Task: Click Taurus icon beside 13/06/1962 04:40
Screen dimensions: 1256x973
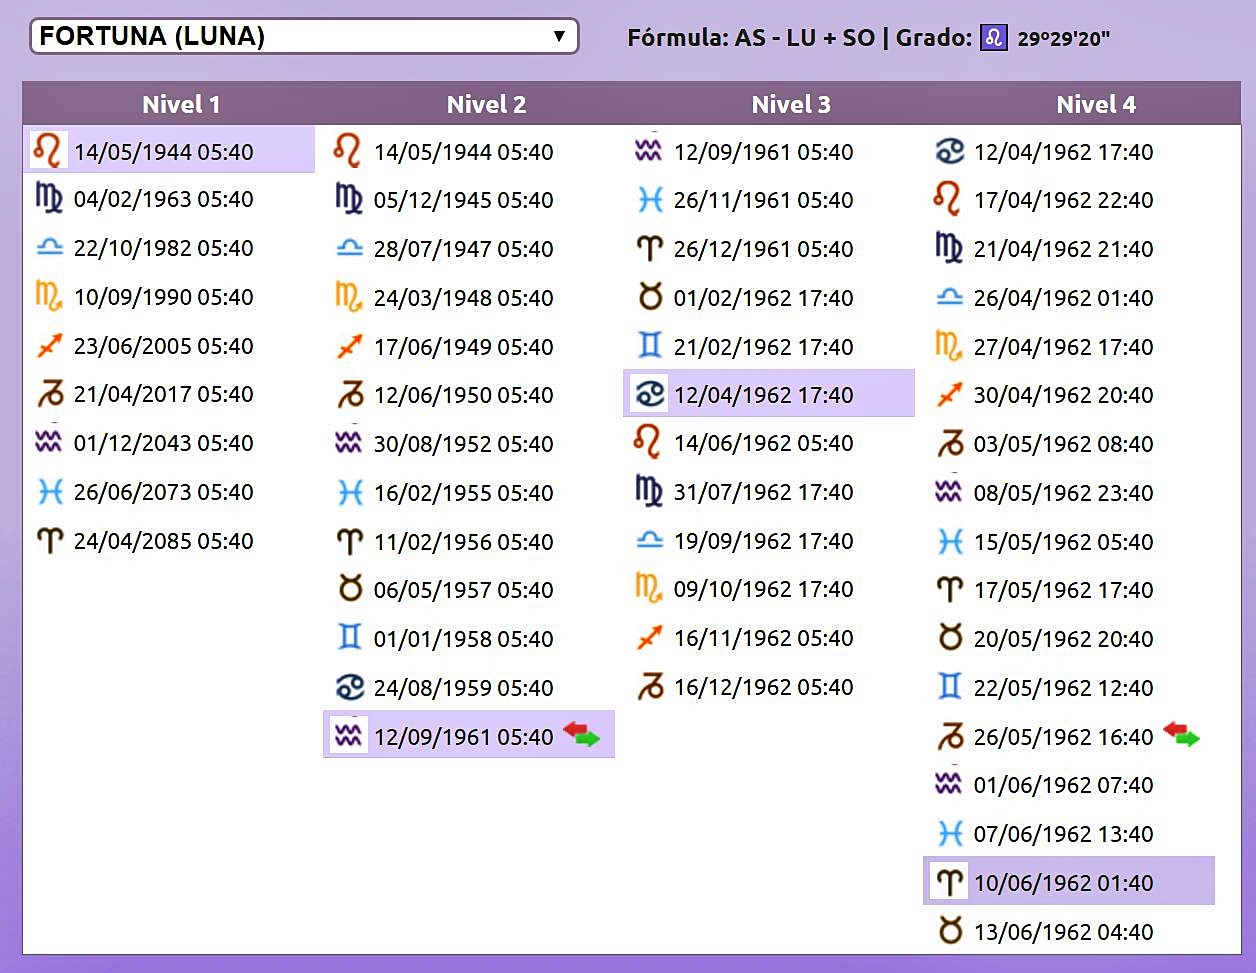Action: 950,931
